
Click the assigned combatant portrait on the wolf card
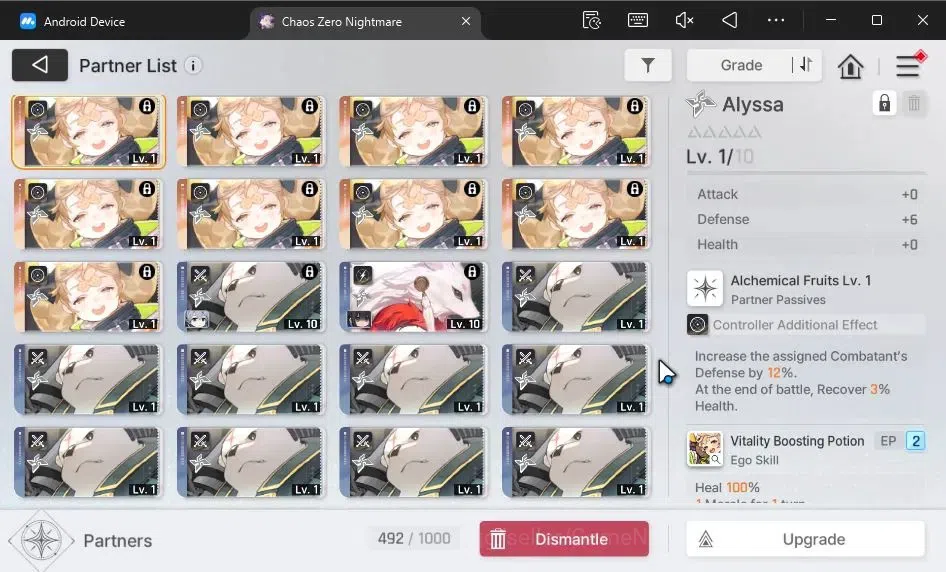click(x=359, y=319)
